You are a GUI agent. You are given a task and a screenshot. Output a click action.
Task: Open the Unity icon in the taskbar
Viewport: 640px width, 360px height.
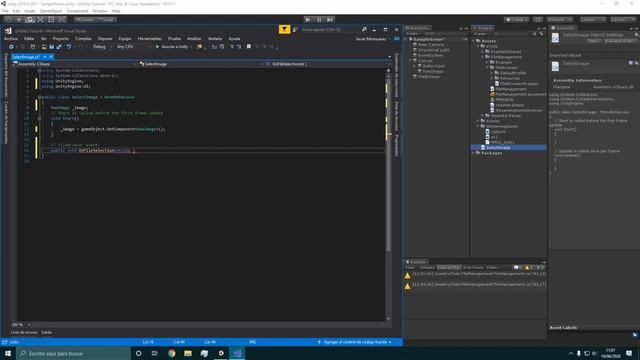tap(221, 353)
